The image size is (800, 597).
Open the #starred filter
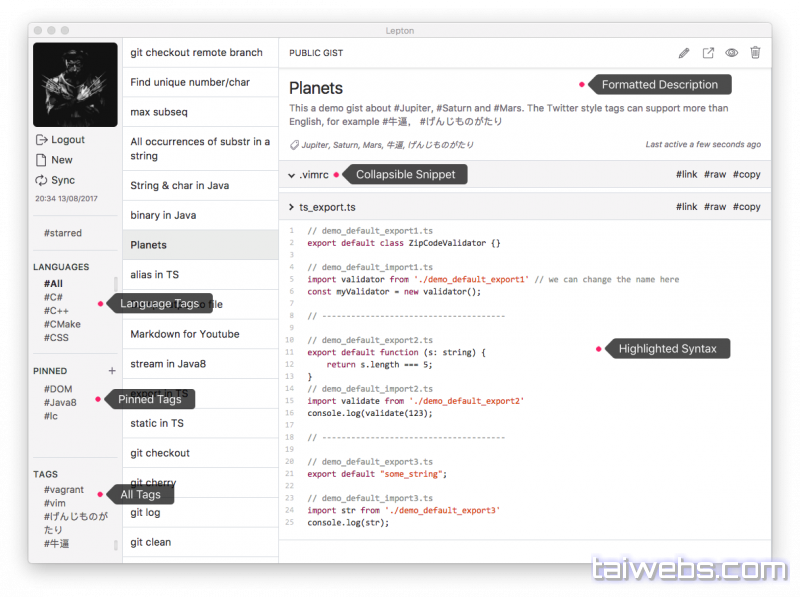point(63,233)
